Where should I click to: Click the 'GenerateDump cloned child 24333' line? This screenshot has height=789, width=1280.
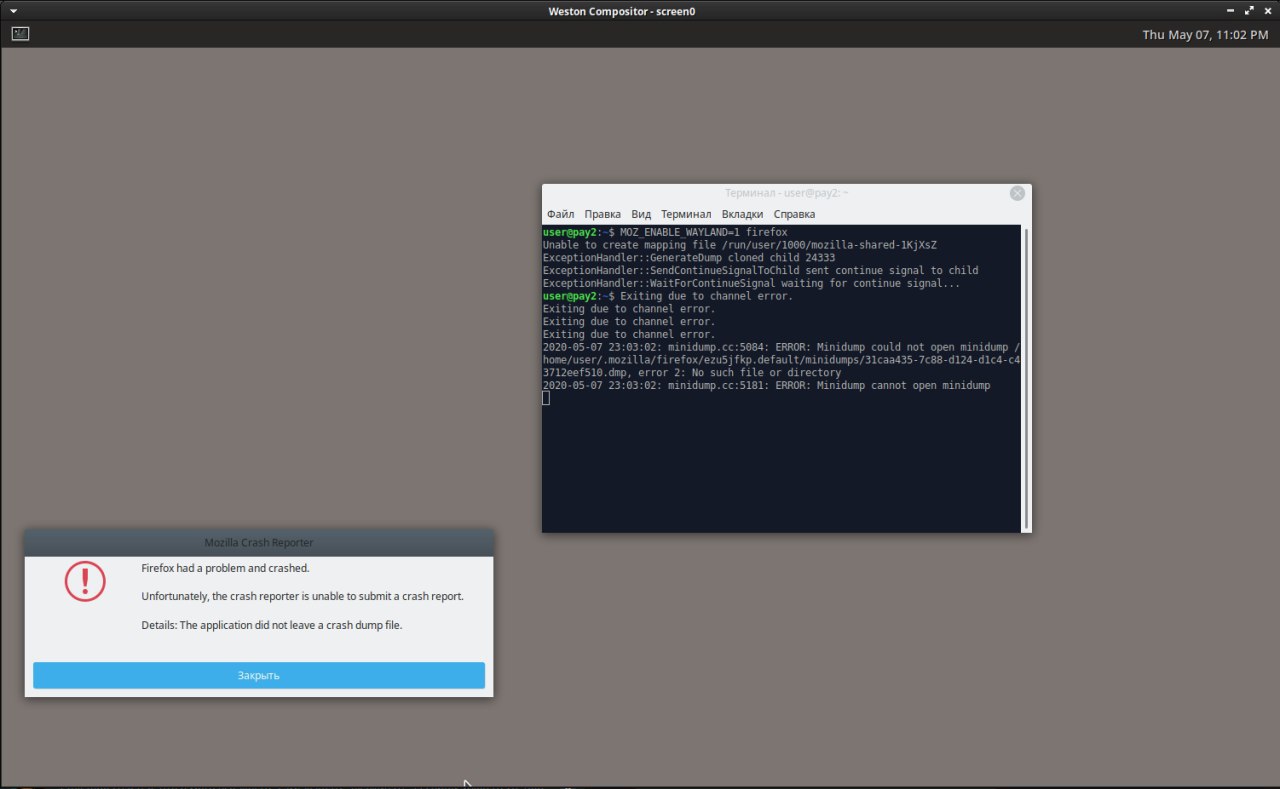689,258
